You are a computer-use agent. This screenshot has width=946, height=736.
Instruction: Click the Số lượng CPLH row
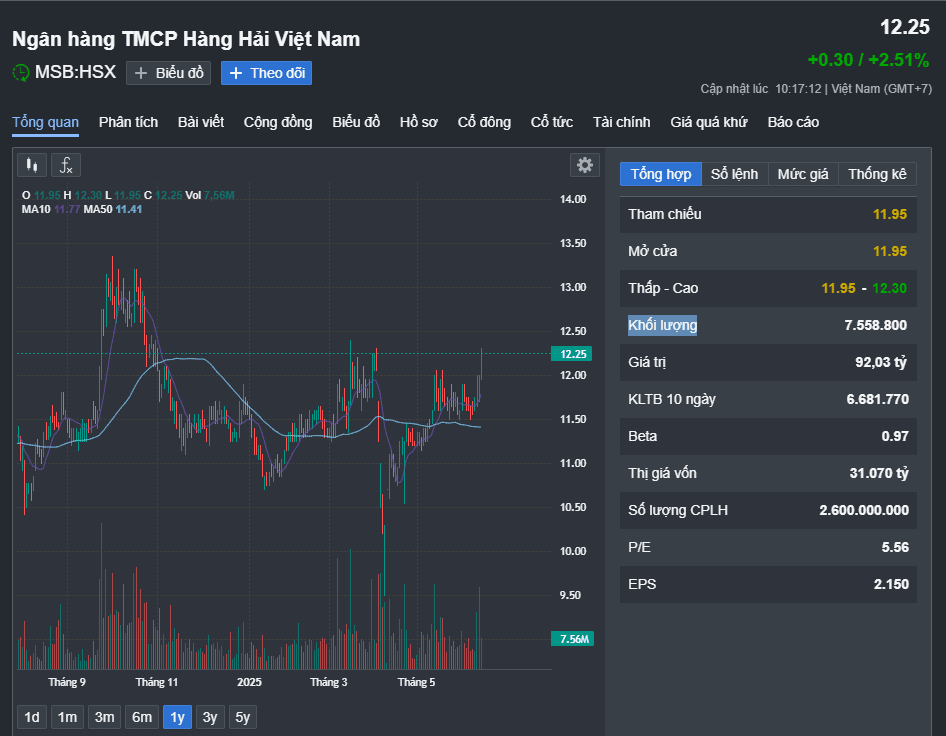(768, 510)
